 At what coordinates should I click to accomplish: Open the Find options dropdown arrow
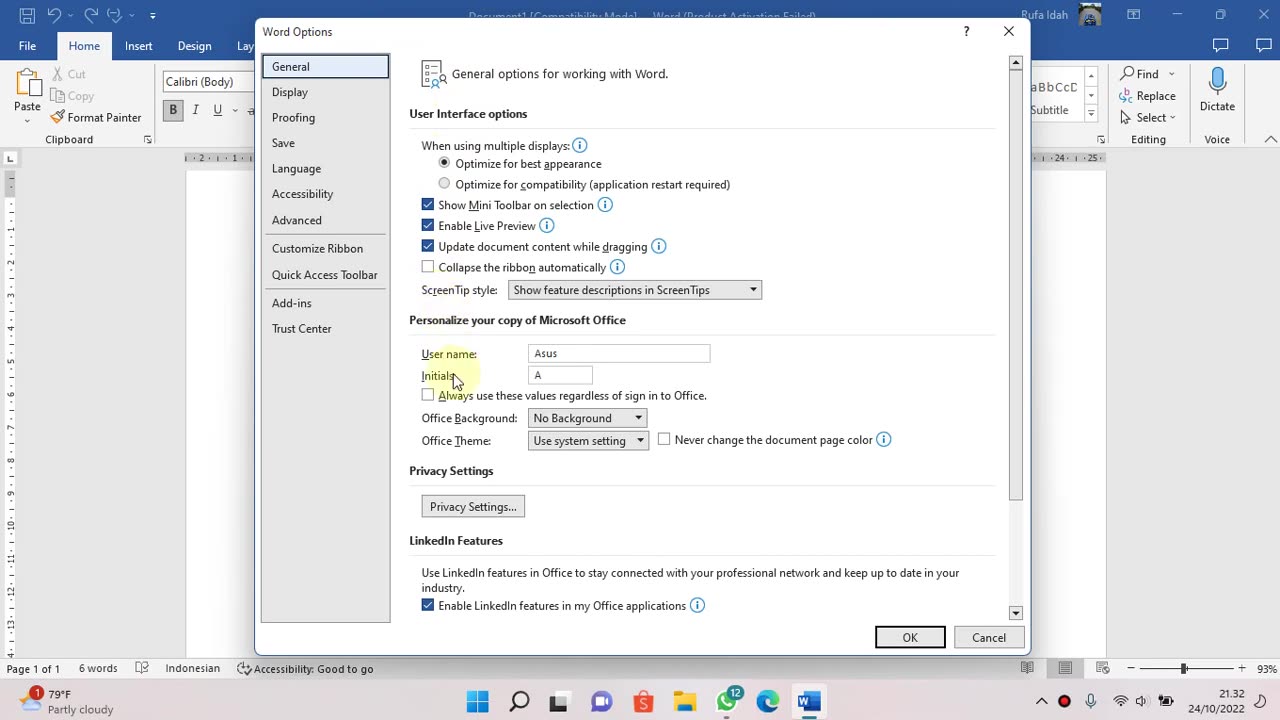point(1171,74)
